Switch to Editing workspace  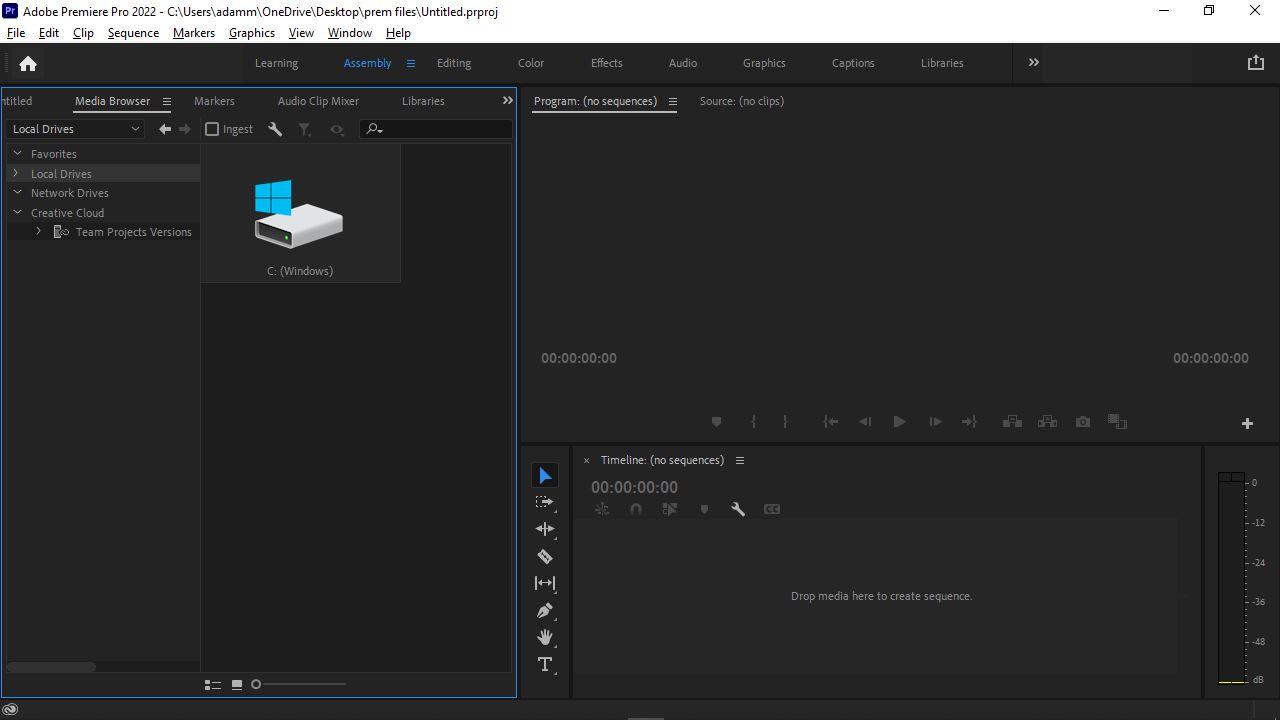tap(454, 63)
